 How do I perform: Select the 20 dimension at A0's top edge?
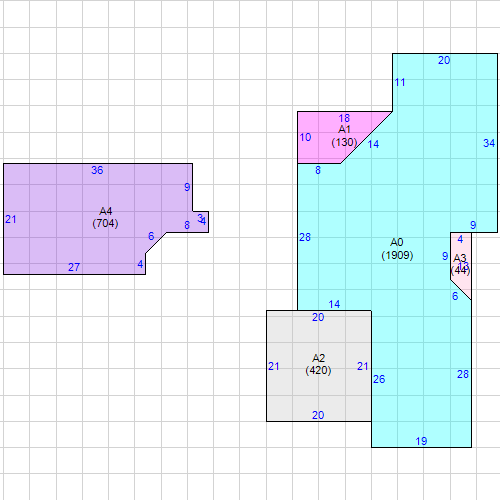(x=444, y=60)
